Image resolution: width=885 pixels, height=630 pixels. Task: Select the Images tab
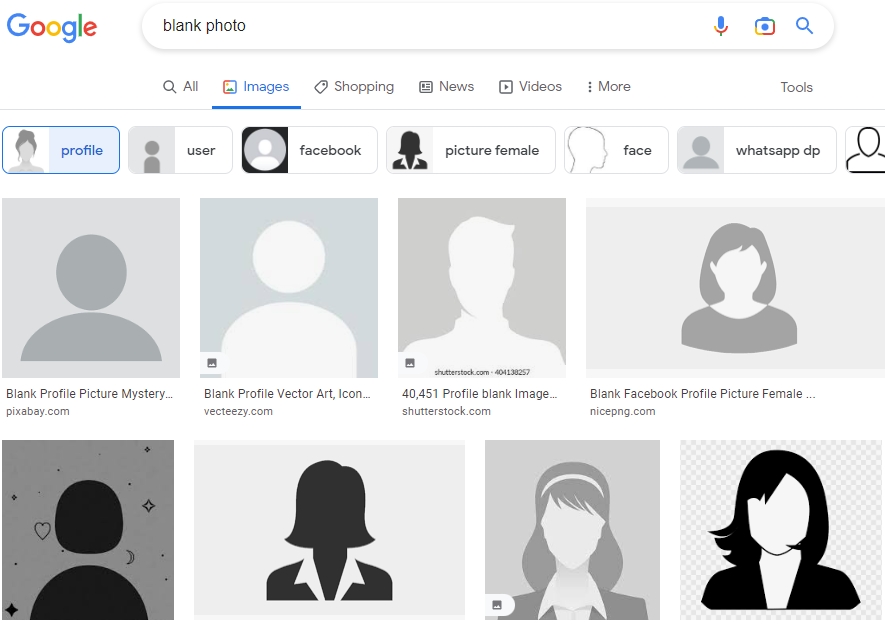coord(256,86)
